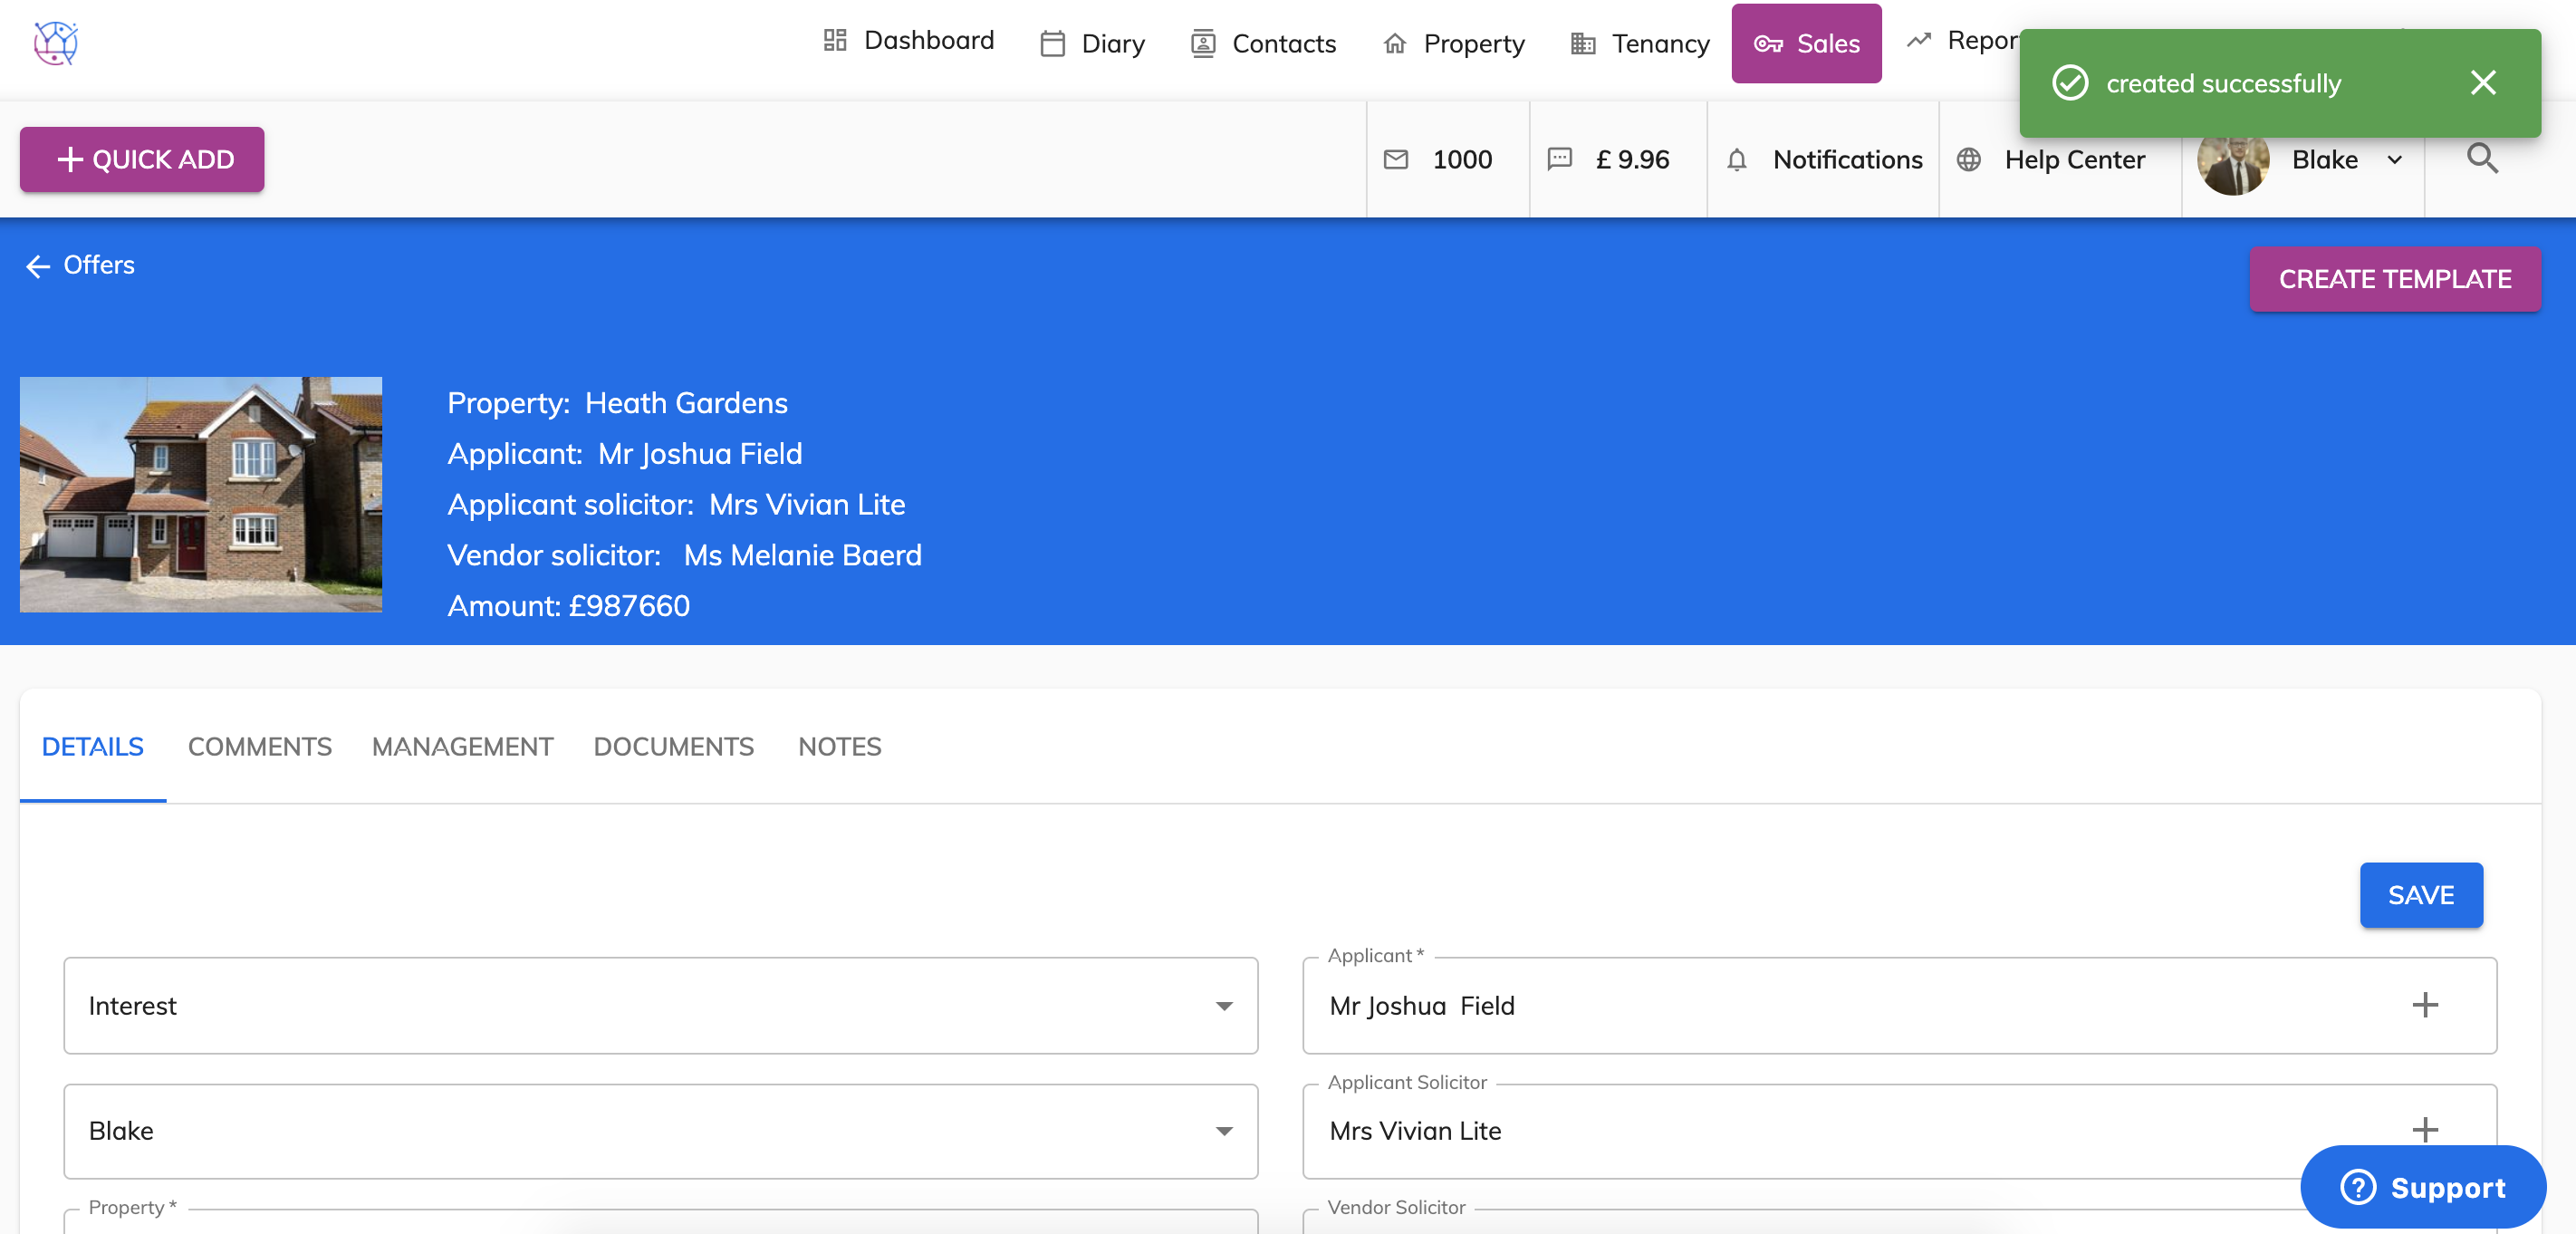Dismiss the created successfully notification
The width and height of the screenshot is (2576, 1234).
(x=2483, y=83)
